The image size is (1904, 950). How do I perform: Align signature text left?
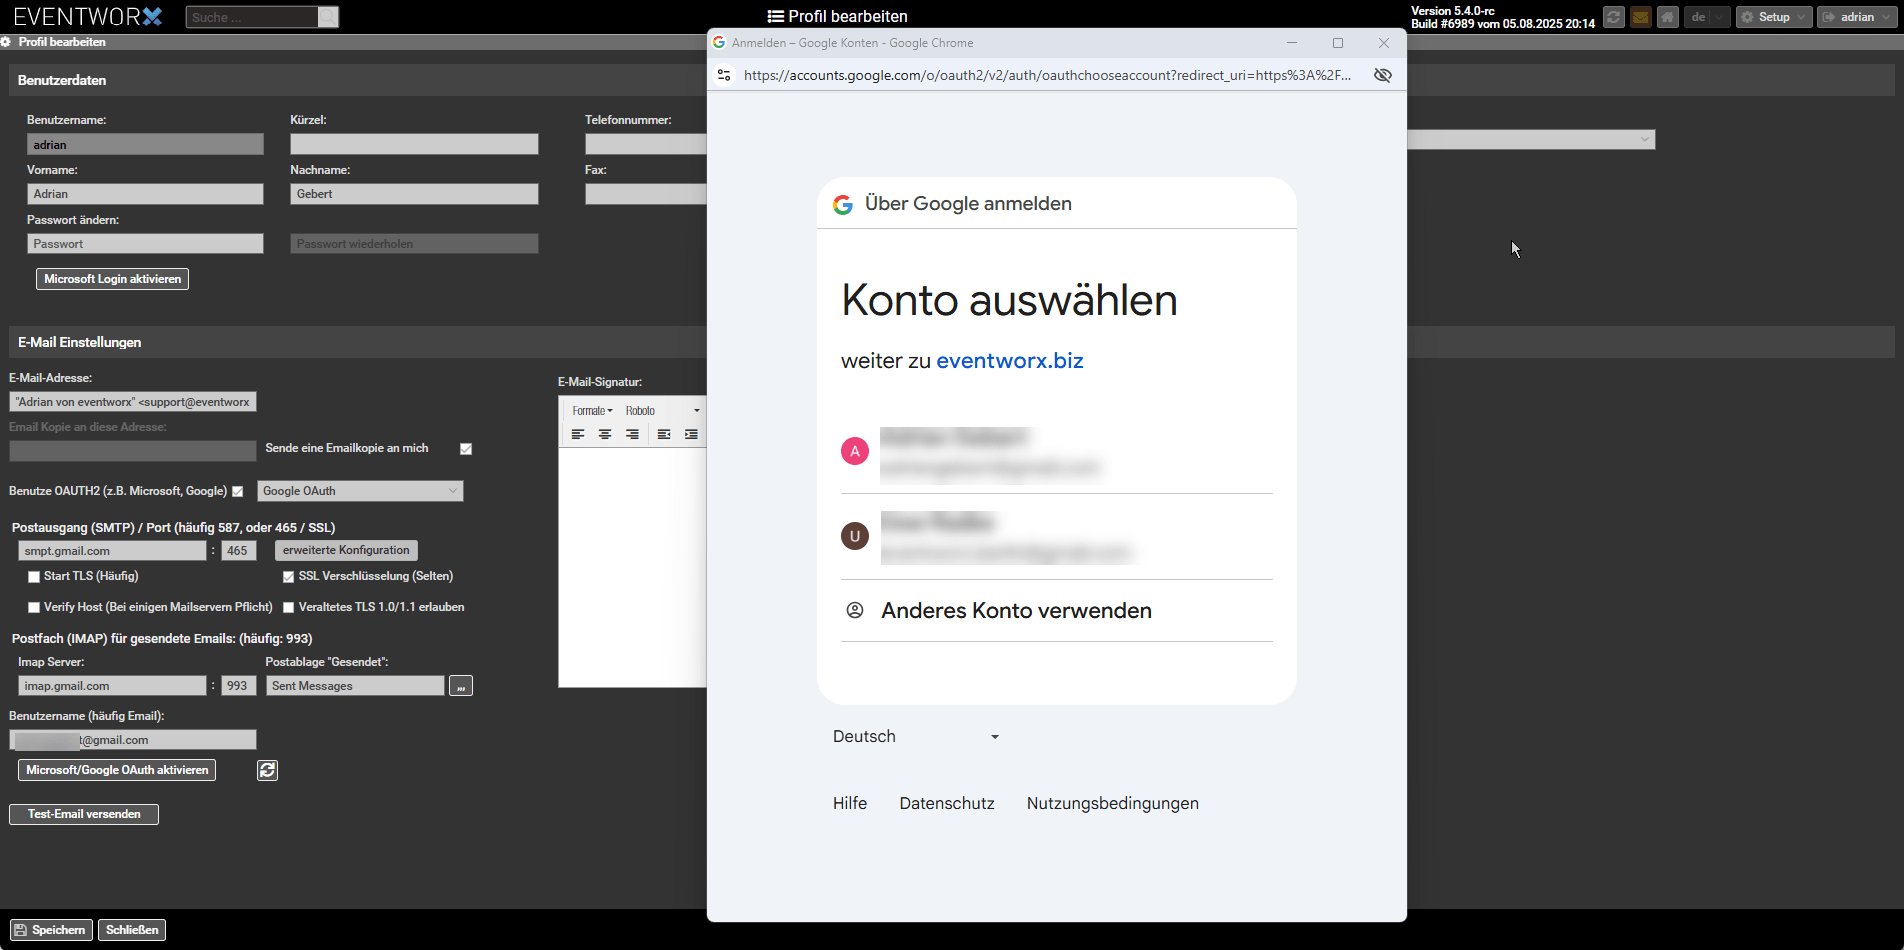click(x=578, y=434)
